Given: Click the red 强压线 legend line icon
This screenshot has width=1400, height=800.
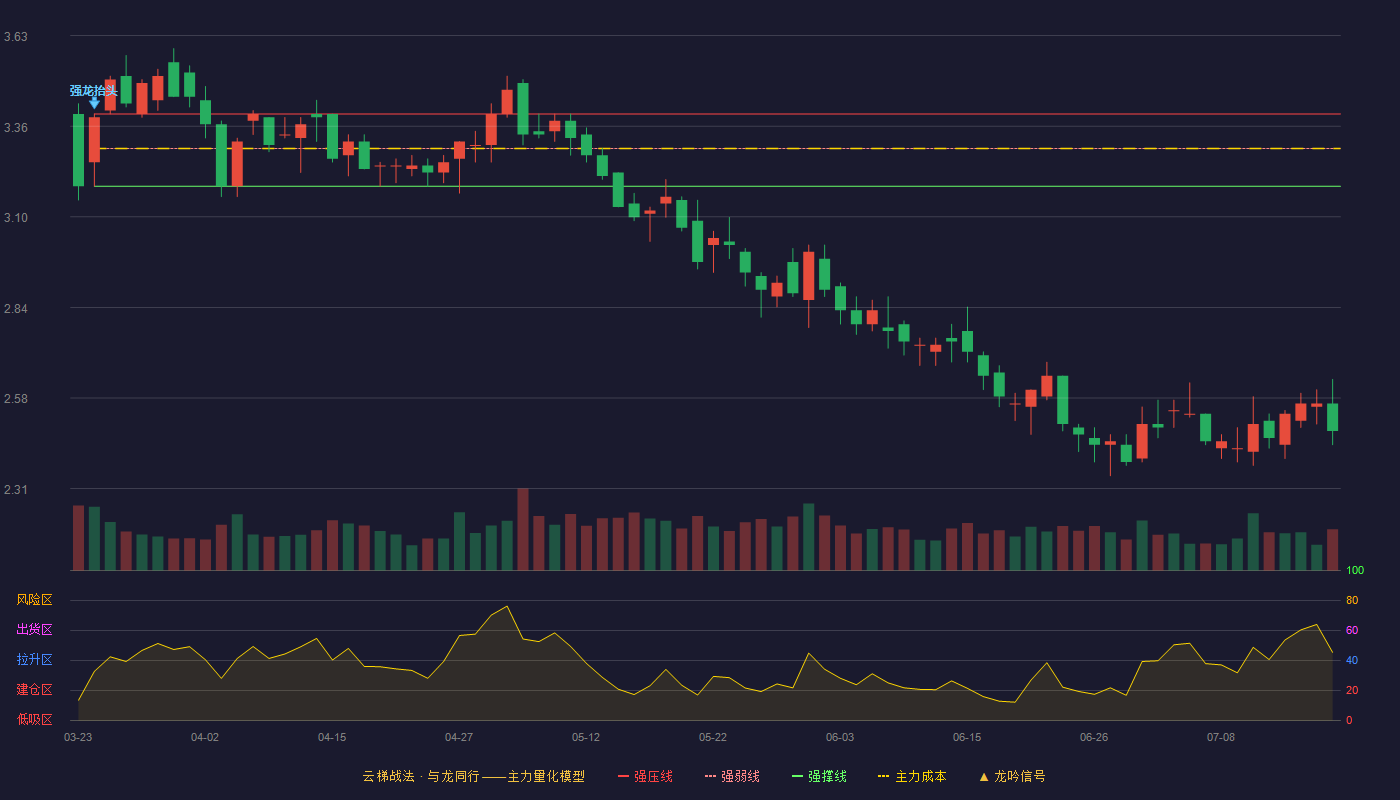Looking at the screenshot, I should (x=624, y=776).
